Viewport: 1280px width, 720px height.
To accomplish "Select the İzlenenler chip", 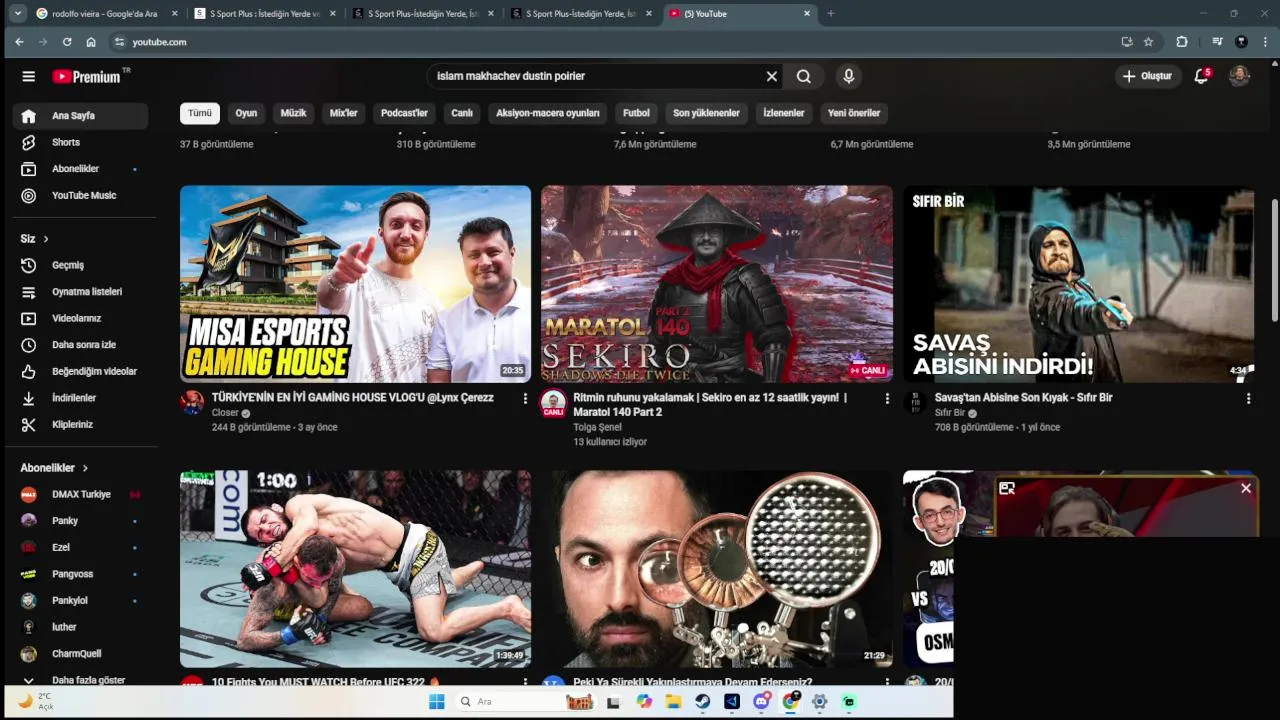I will click(x=784, y=113).
